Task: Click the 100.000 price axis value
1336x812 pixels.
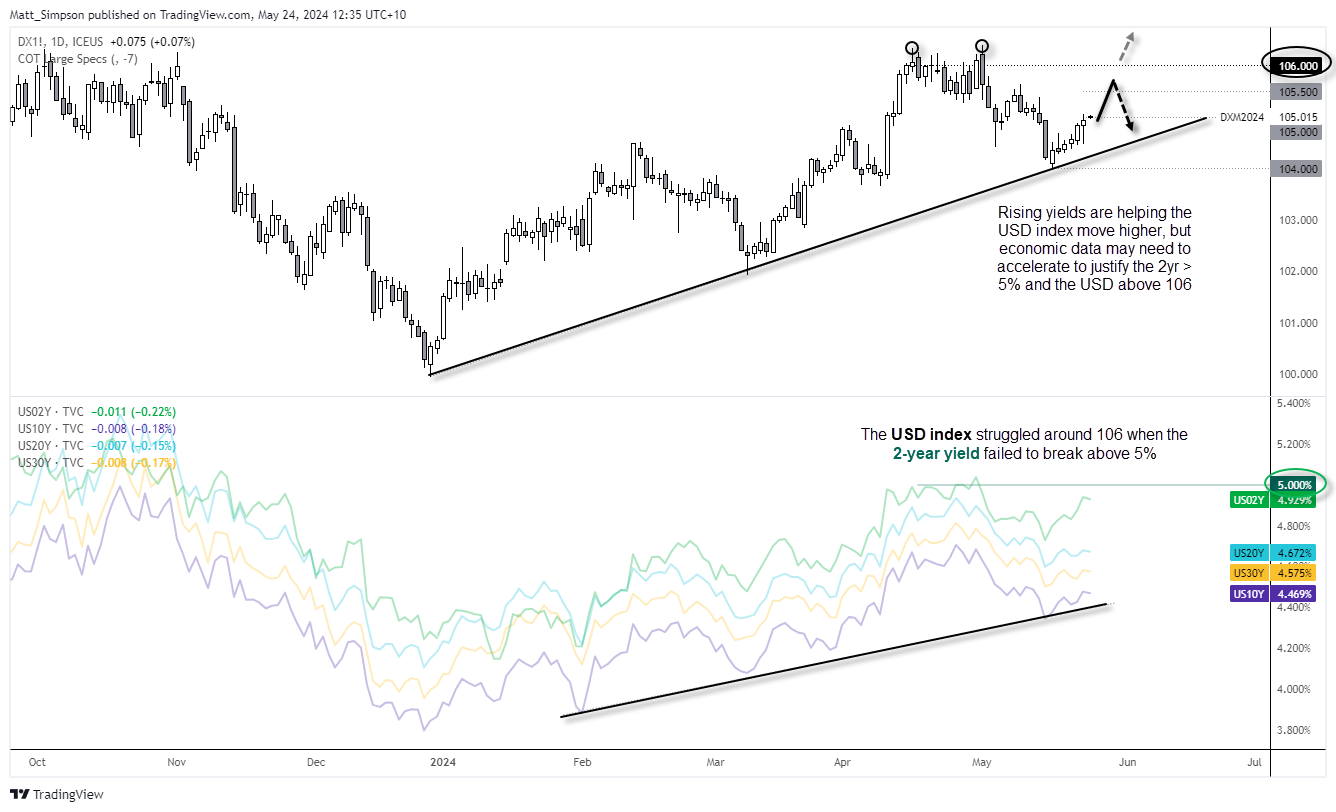Action: point(1299,374)
